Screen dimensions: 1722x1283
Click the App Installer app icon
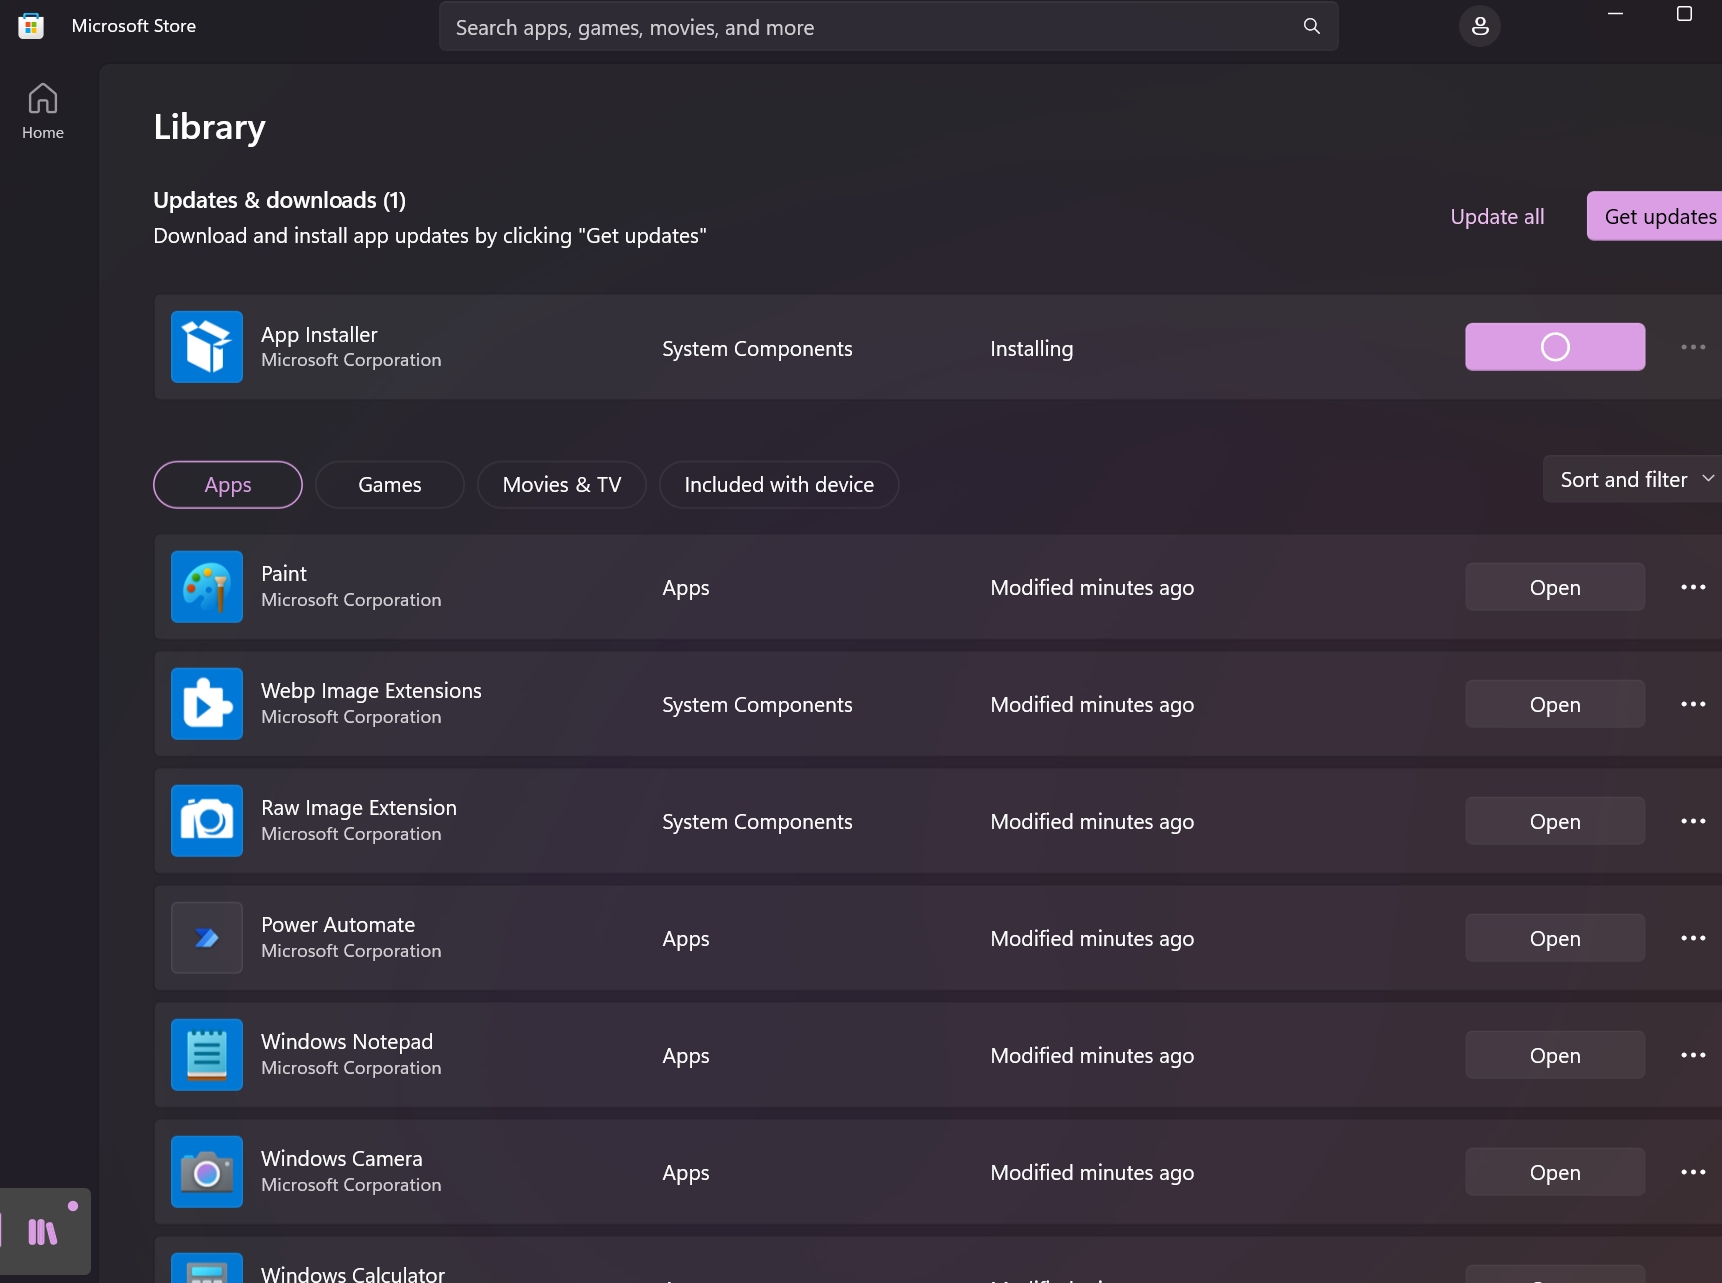pyautogui.click(x=207, y=347)
